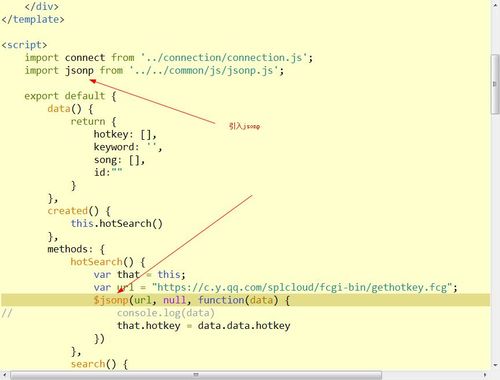Click the 'created() {' hook line
This screenshot has width=500, height=380.
(x=79, y=211)
